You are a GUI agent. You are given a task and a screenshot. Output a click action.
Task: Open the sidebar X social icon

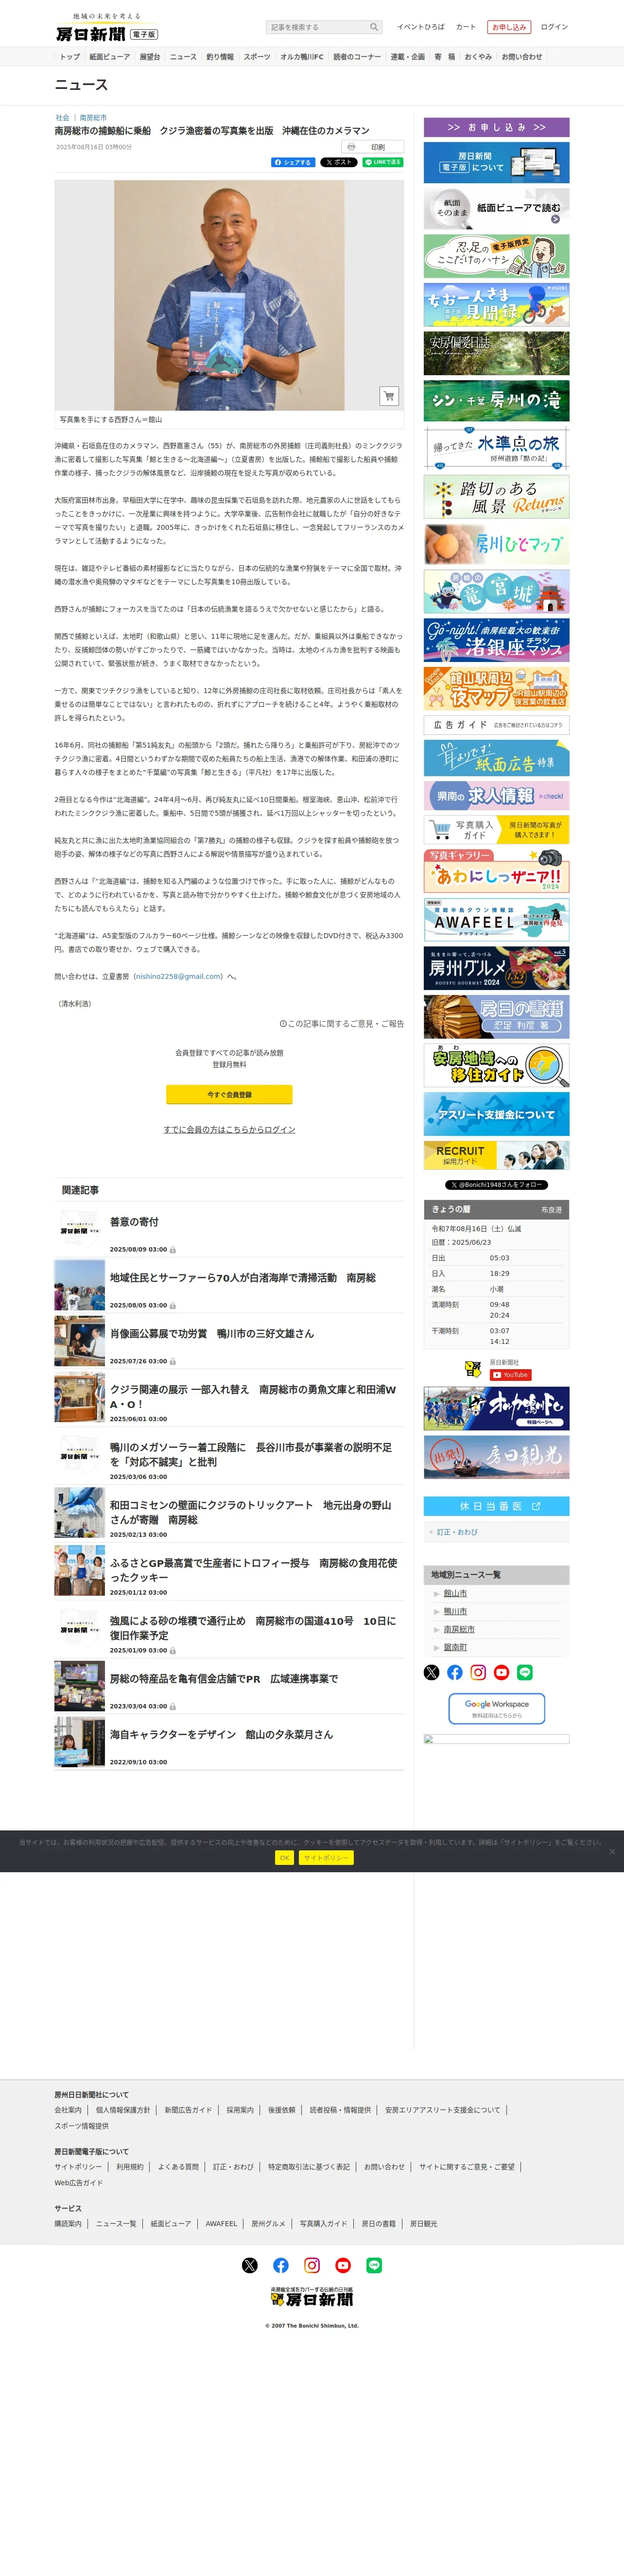point(432,1672)
